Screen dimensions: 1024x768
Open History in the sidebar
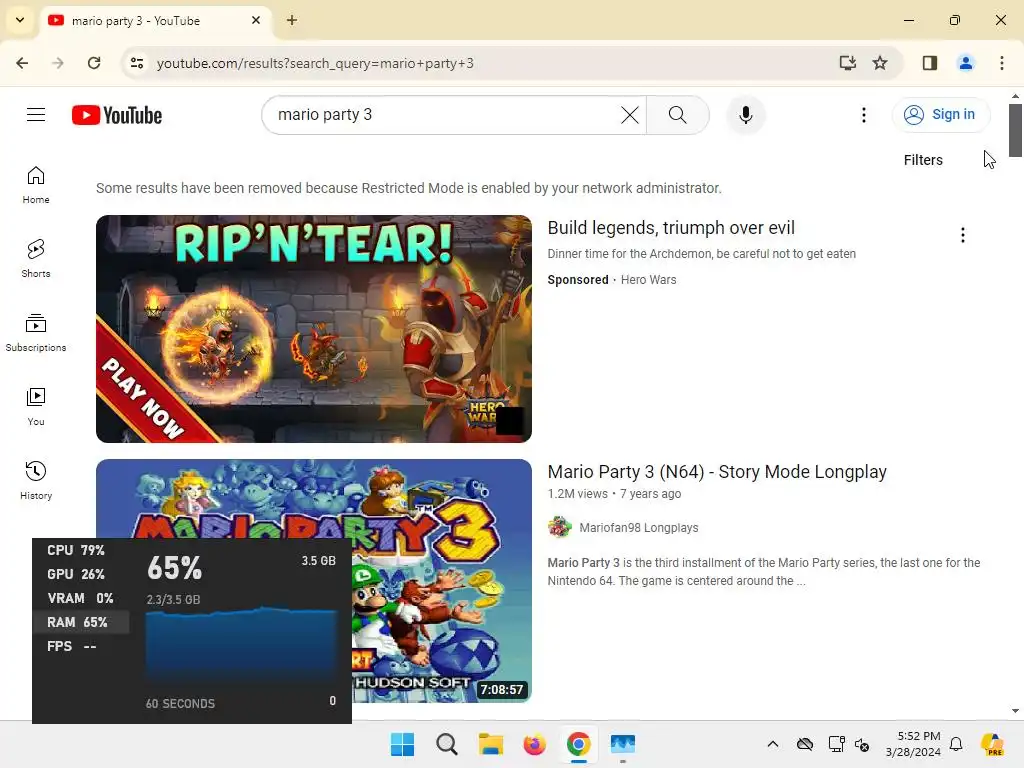tap(36, 480)
